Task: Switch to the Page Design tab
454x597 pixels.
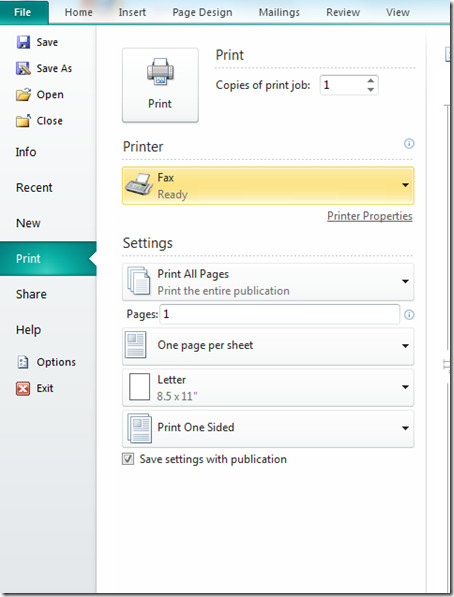Action: tap(202, 13)
